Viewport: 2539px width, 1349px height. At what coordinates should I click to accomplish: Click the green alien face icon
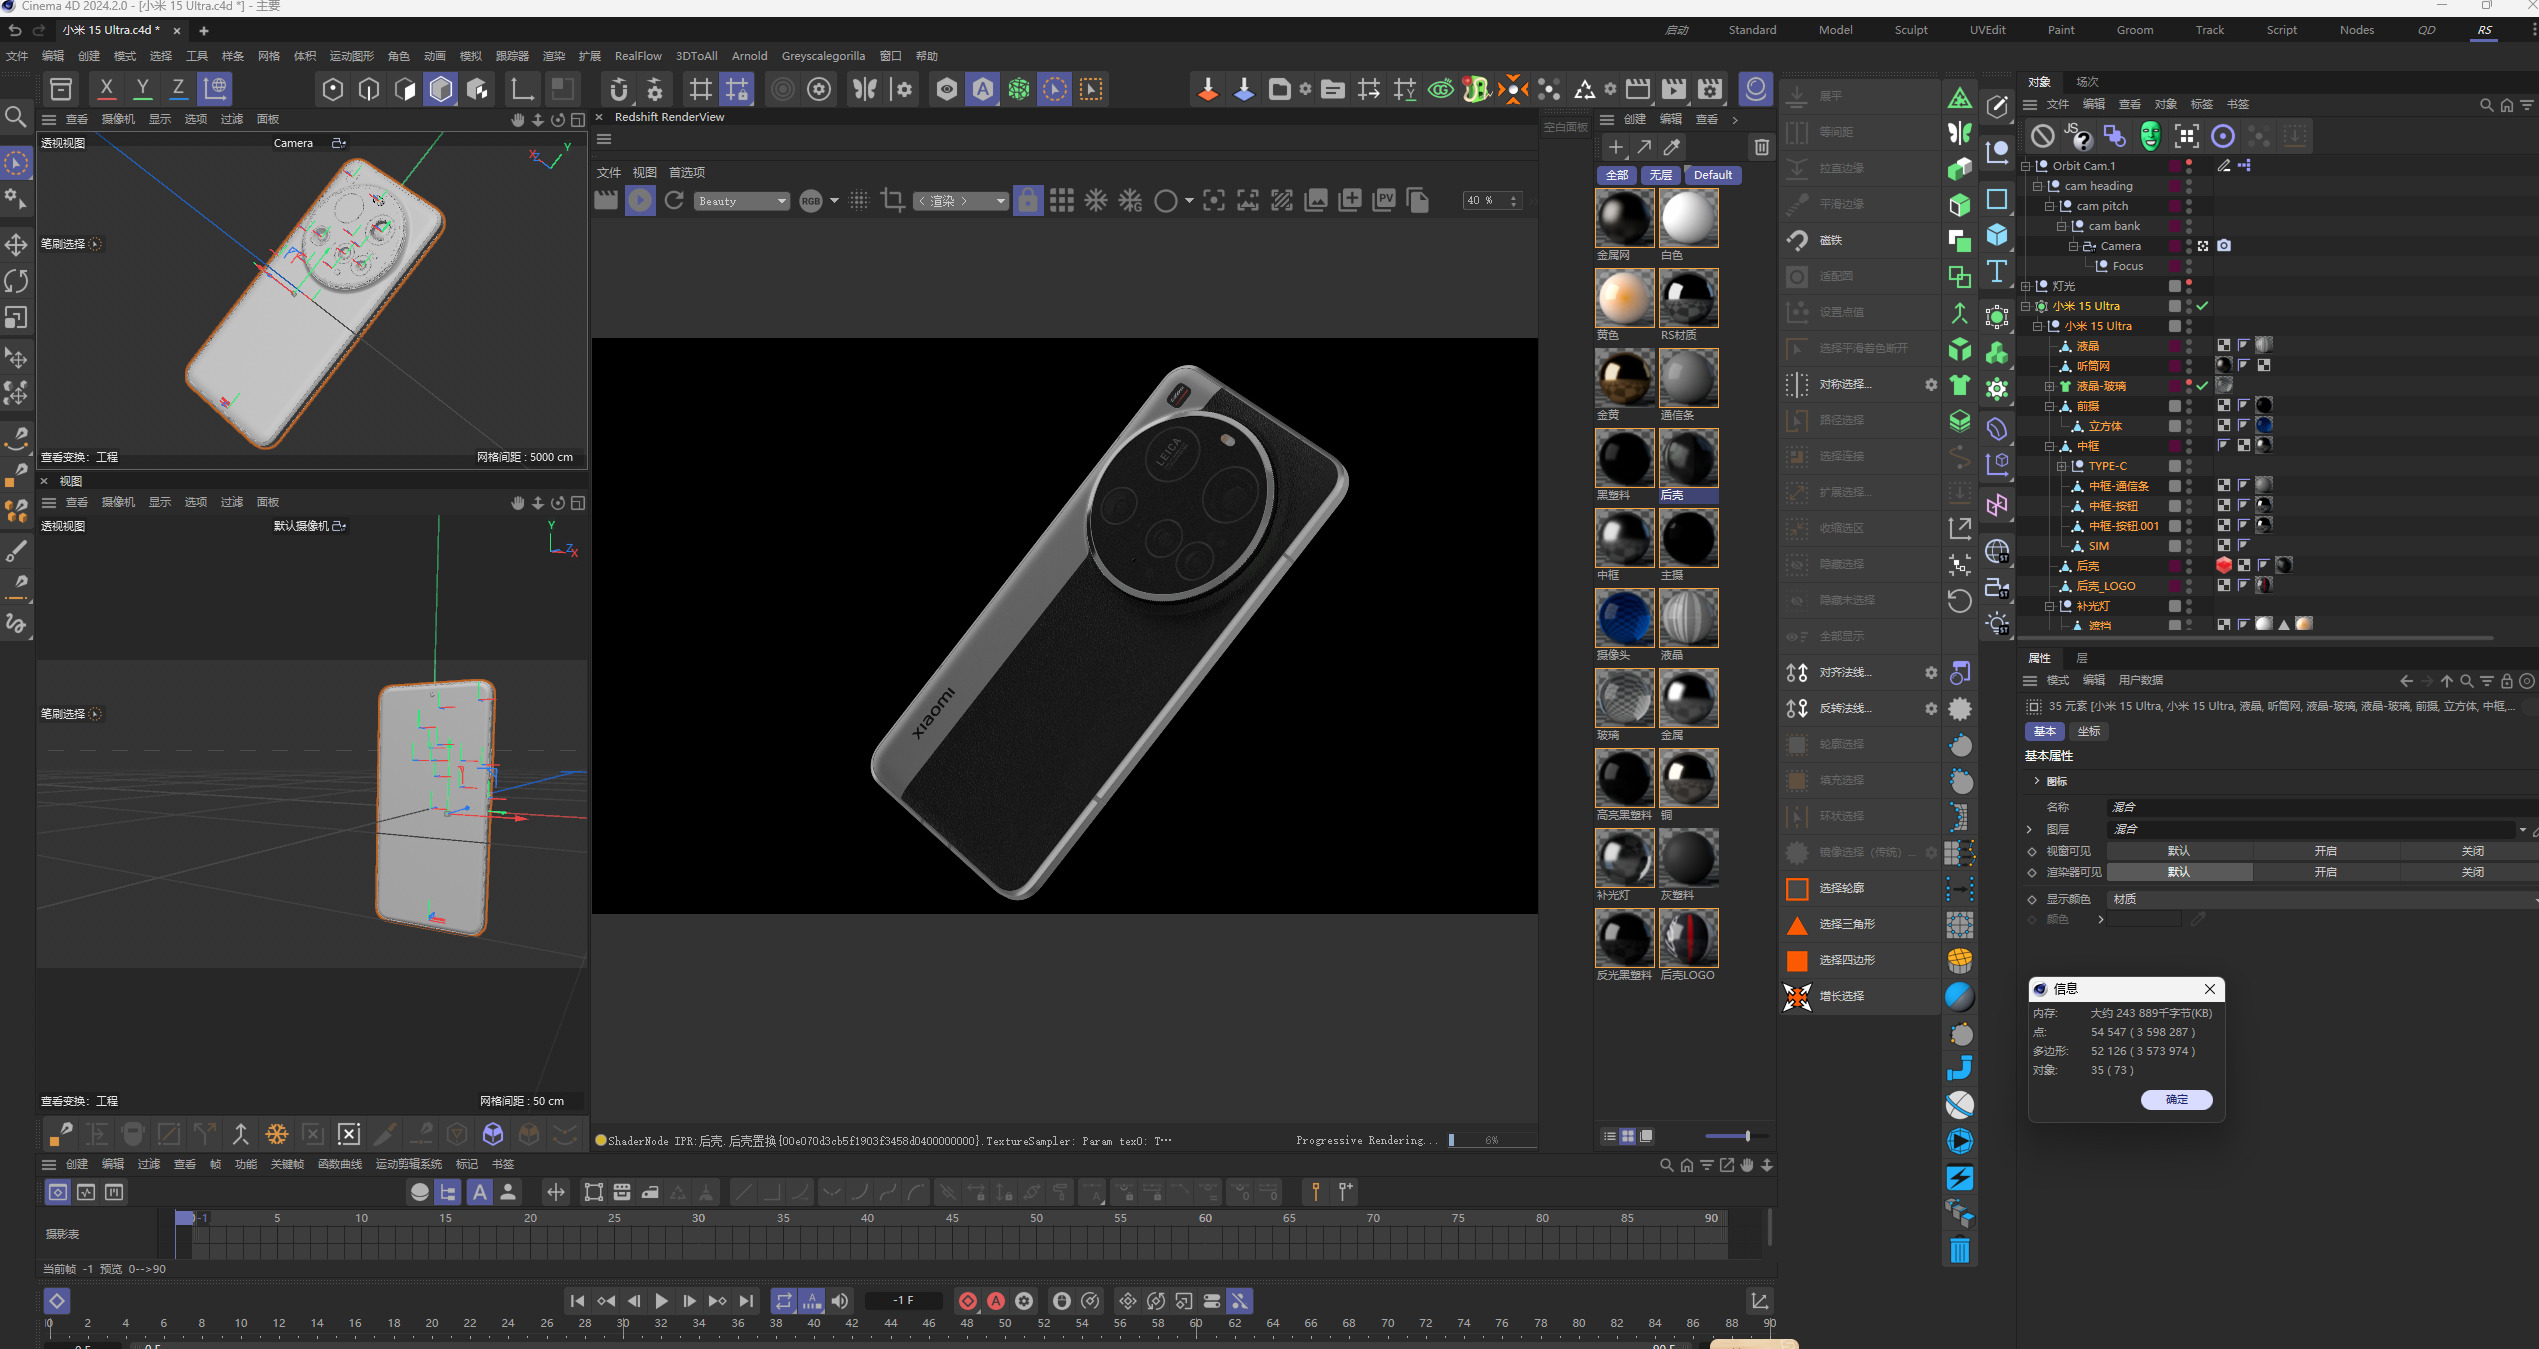click(2150, 136)
